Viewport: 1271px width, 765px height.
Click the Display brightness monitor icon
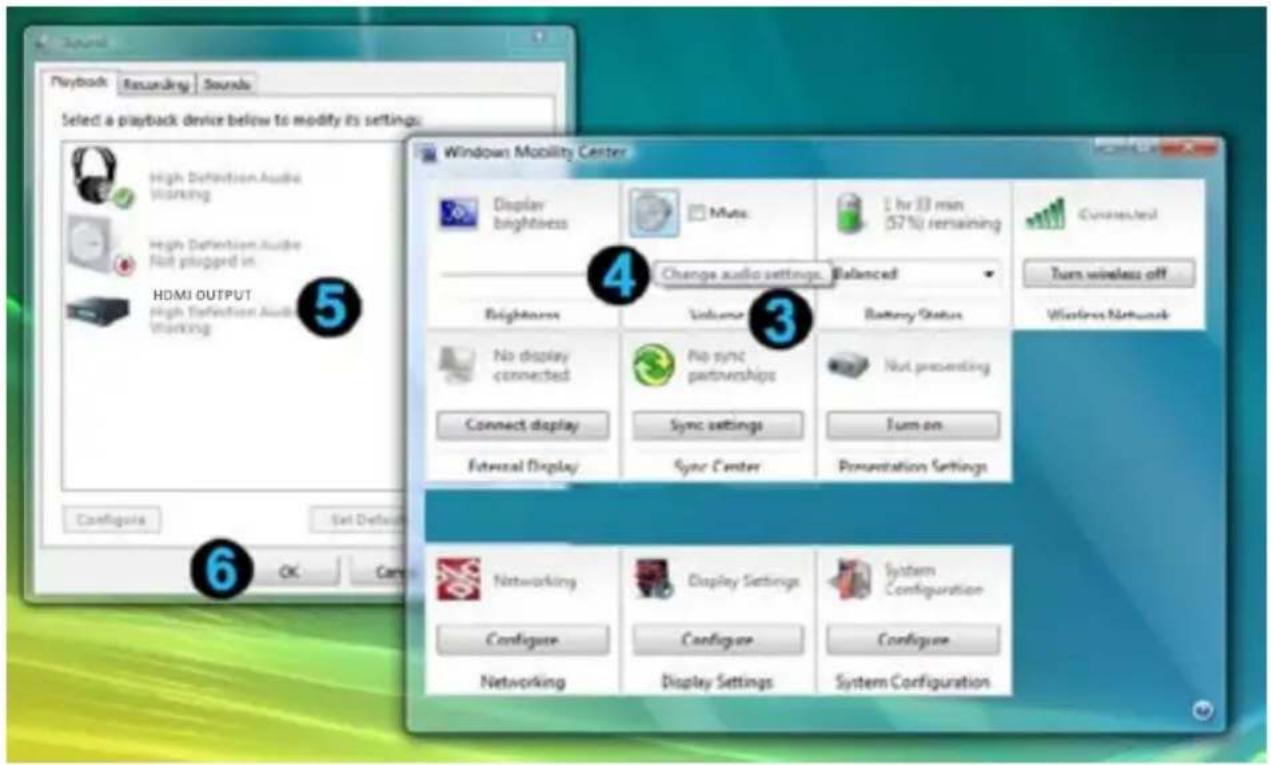[459, 213]
